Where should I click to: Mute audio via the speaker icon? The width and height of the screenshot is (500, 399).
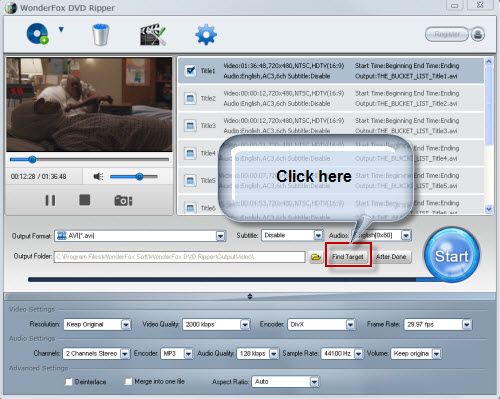98,176
